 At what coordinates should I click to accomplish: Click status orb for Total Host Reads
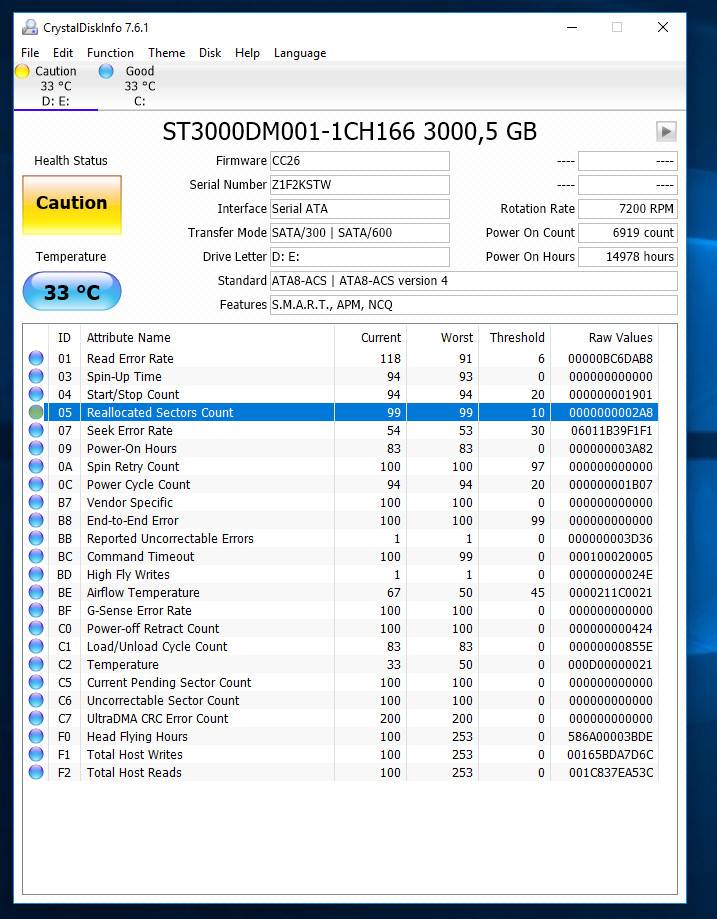(36, 772)
